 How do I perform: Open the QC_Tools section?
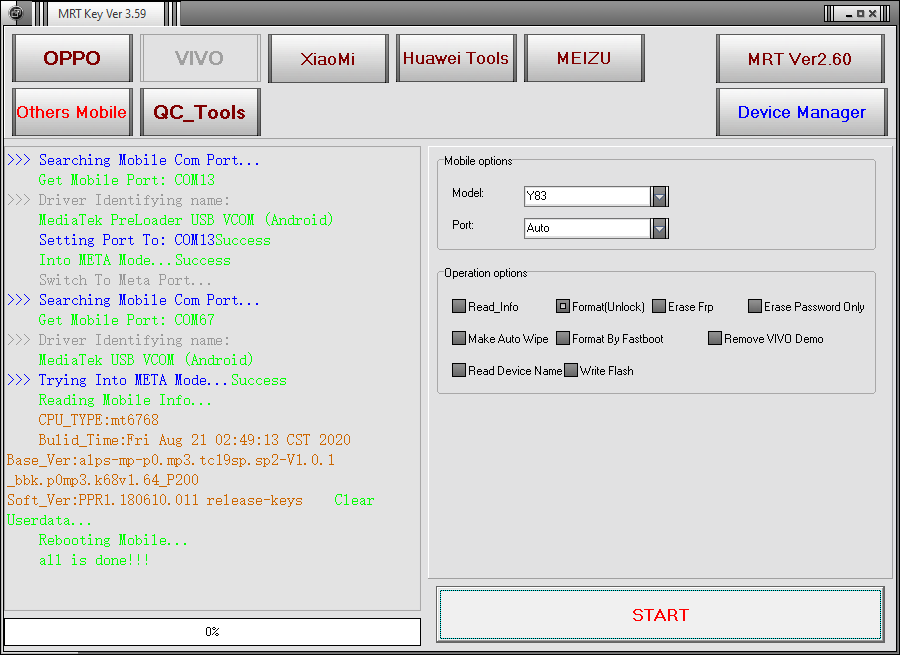200,112
